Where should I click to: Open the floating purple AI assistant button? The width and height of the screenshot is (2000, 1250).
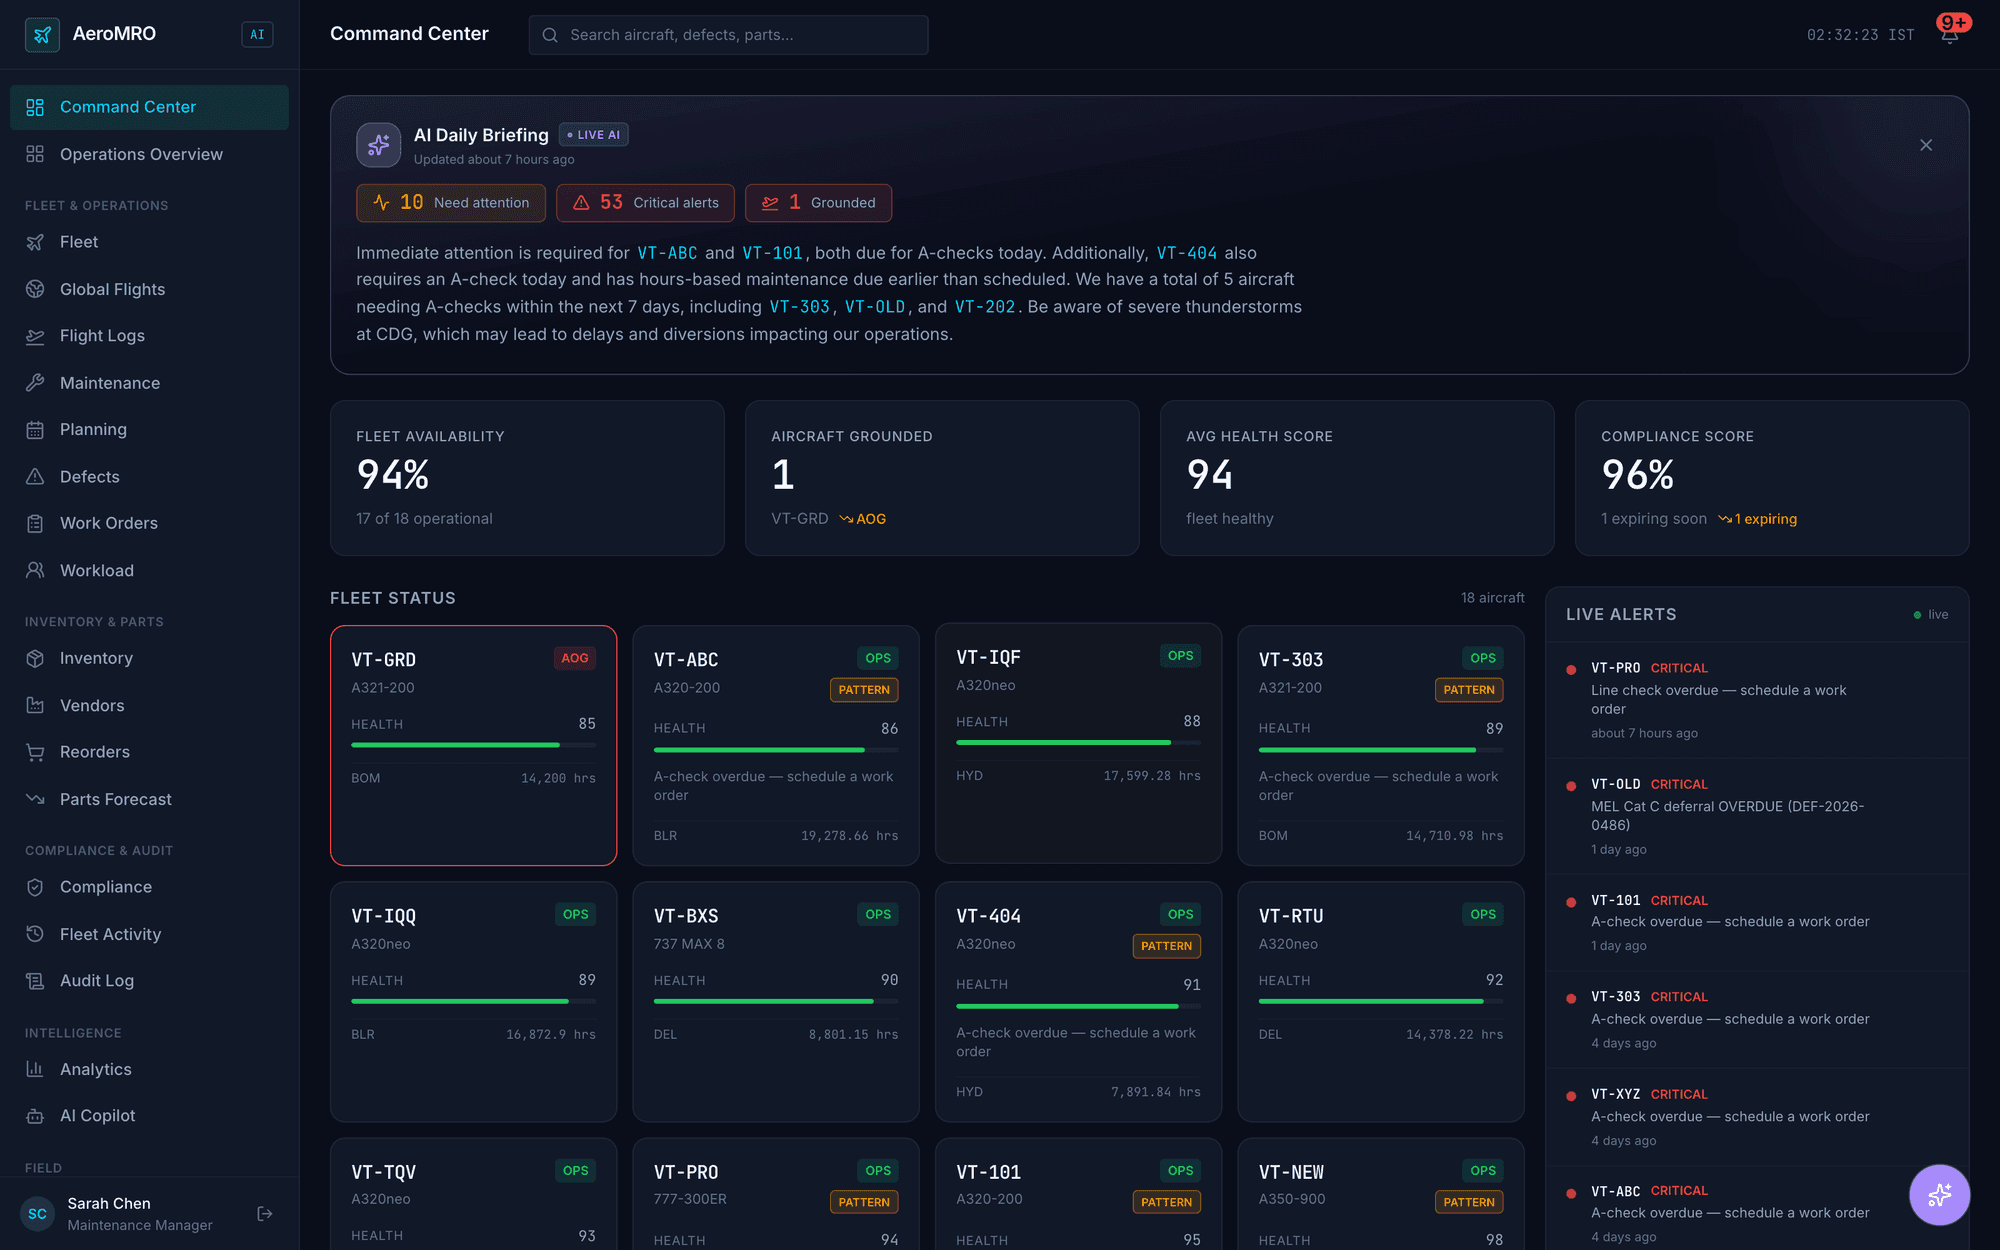[x=1940, y=1195]
